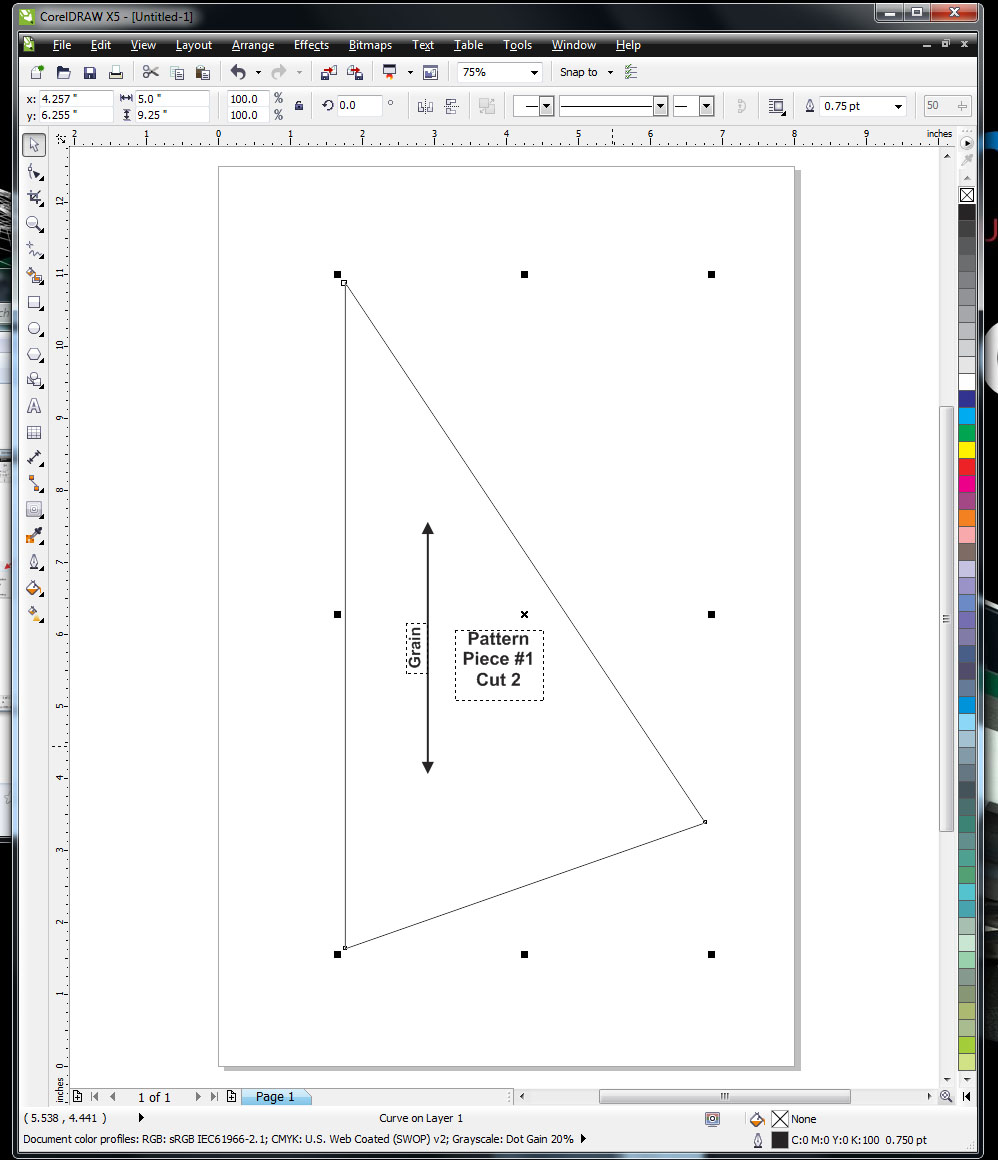
Task: Click the rotation angle field
Action: pos(360,106)
